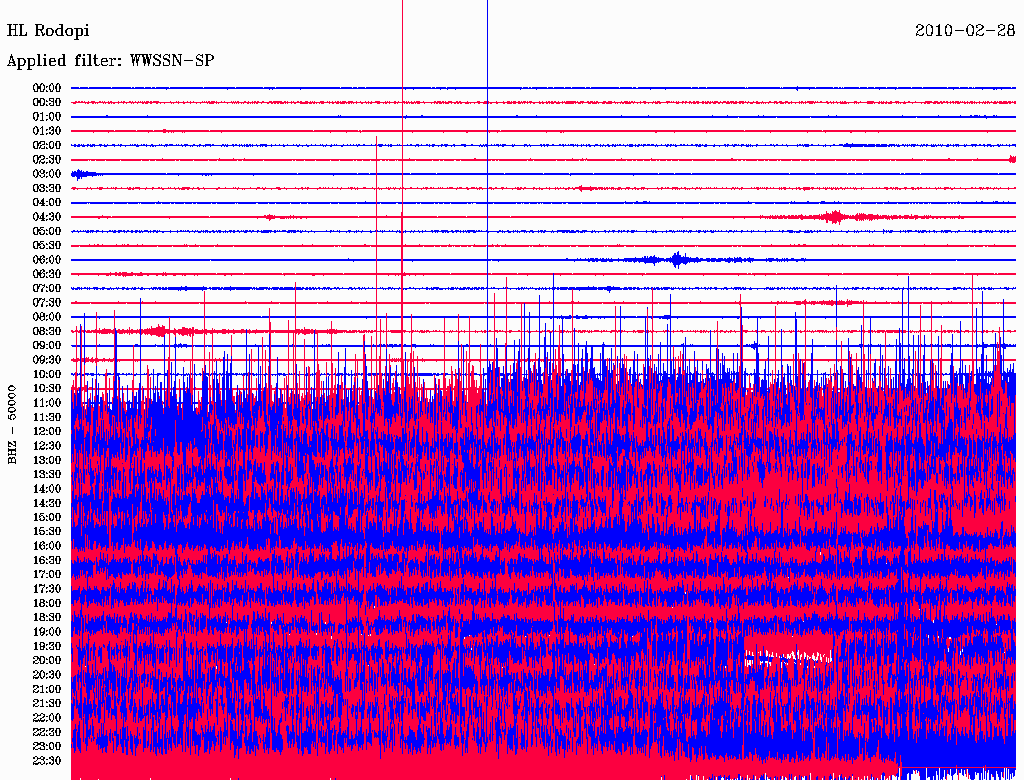1024x780 pixels.
Task: Select the 15:00 time label
Action: click(47, 517)
